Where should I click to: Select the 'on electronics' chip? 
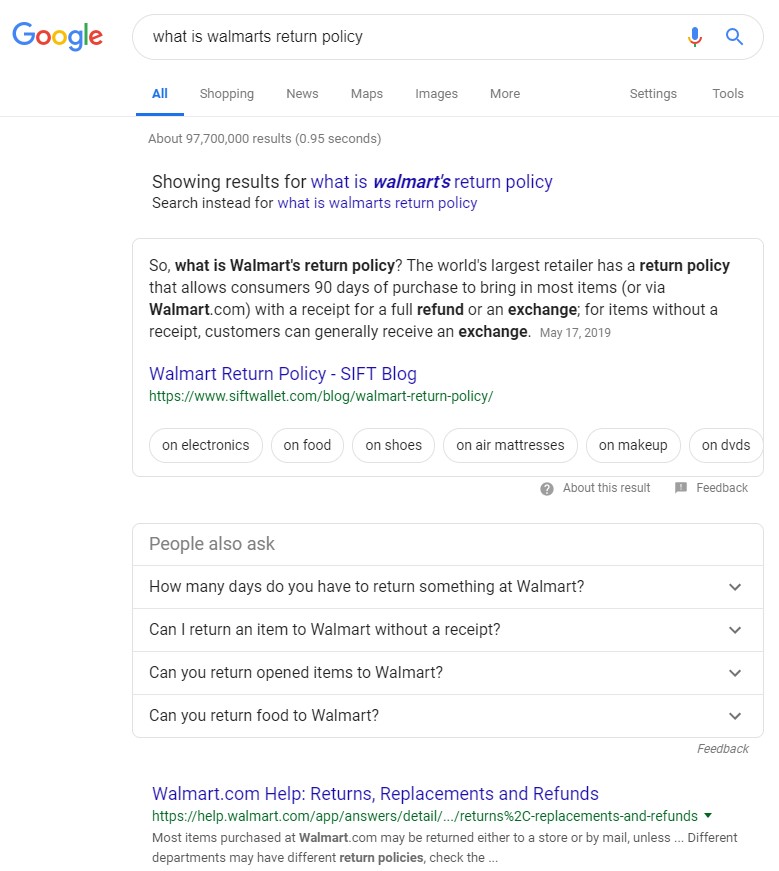(x=205, y=446)
